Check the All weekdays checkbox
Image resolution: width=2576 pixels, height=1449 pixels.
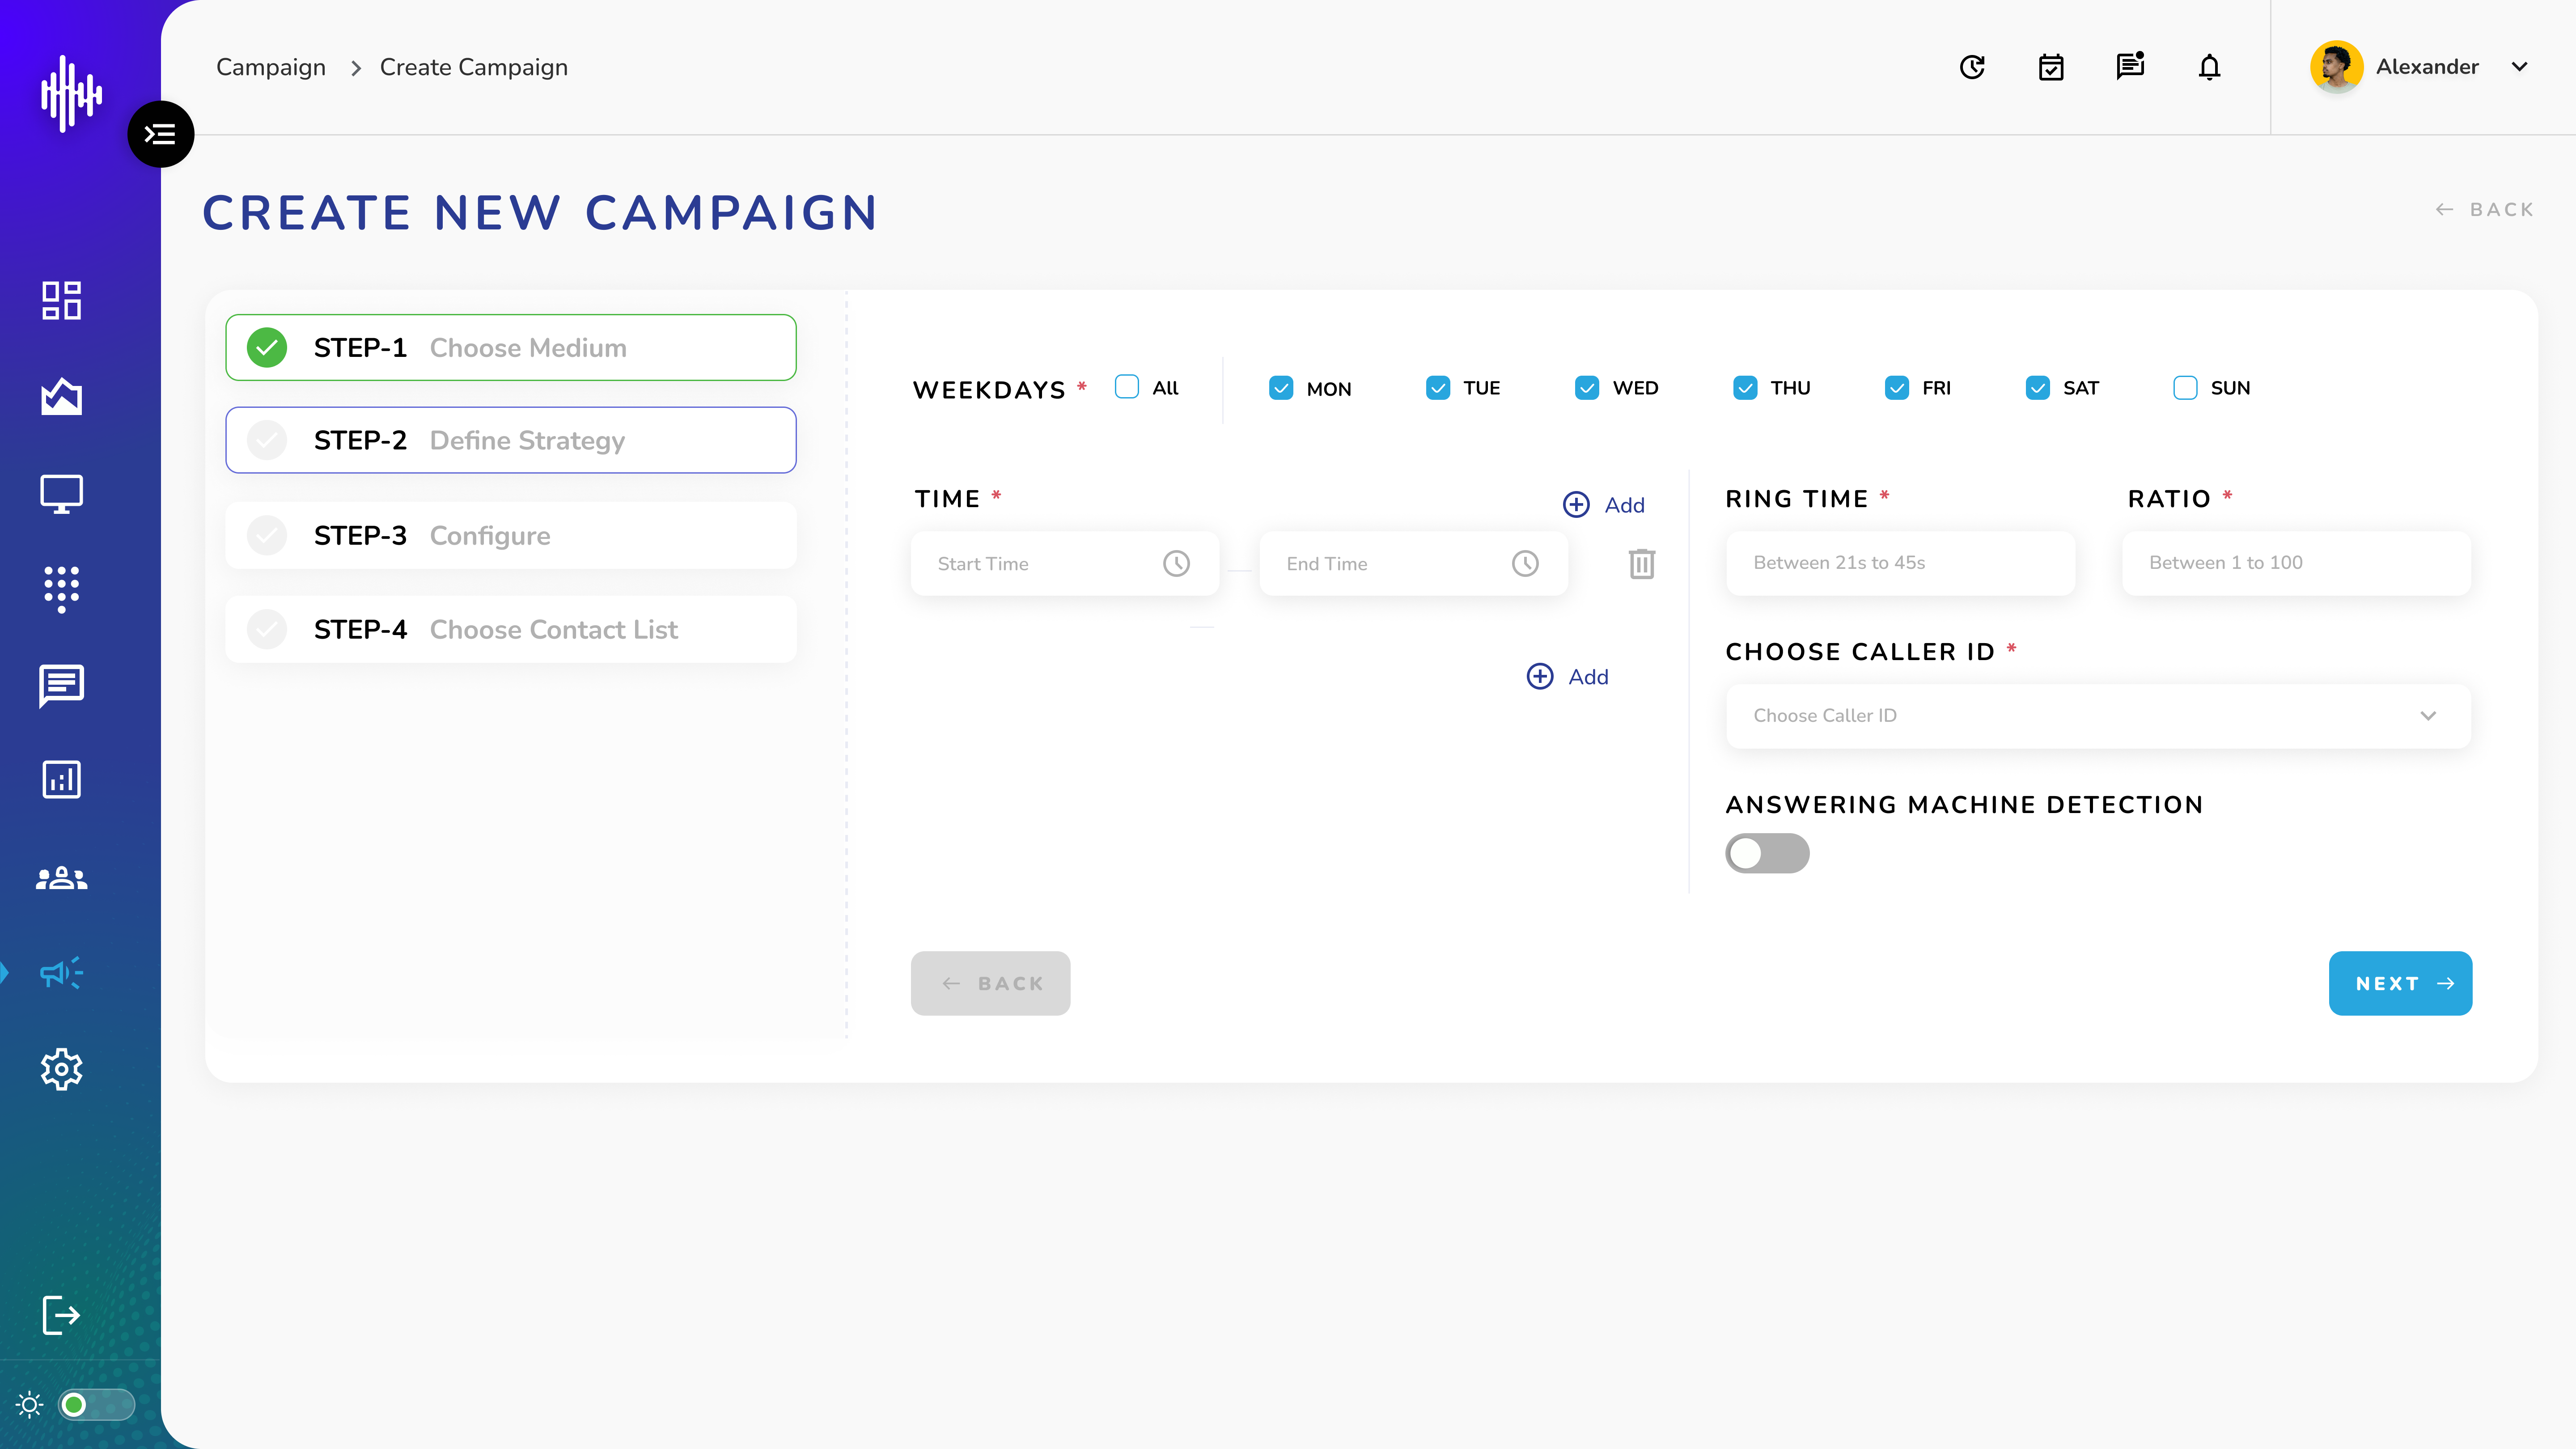pos(1127,387)
